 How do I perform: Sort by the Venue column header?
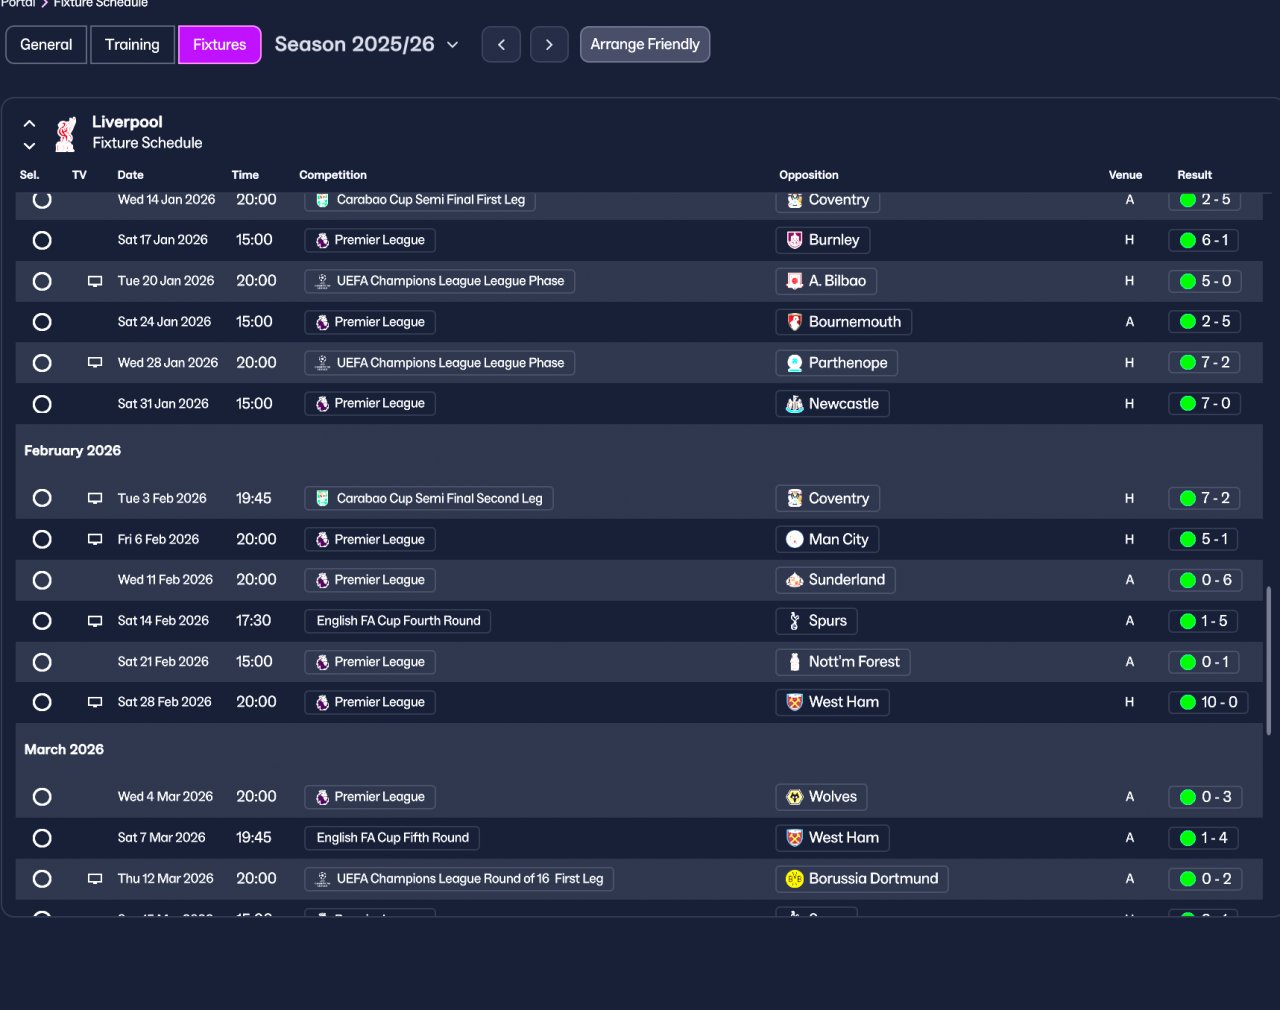(1125, 175)
